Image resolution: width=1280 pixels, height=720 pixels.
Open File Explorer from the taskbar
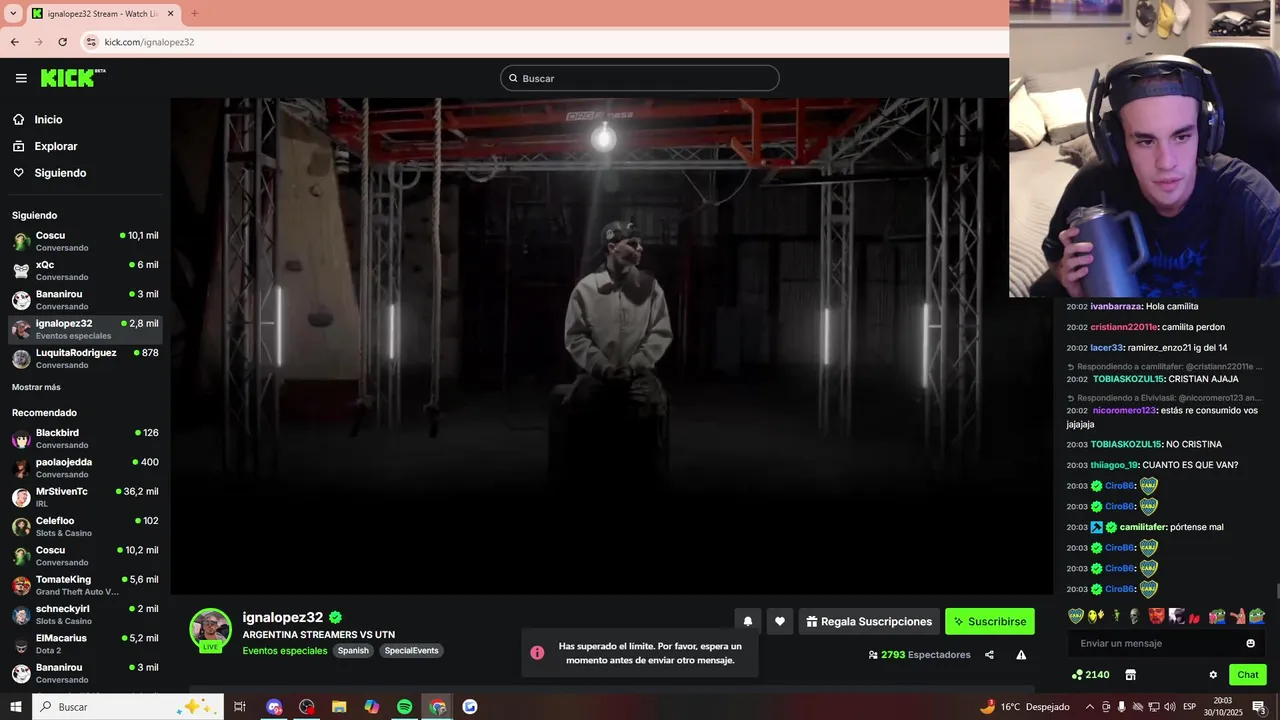(x=339, y=707)
